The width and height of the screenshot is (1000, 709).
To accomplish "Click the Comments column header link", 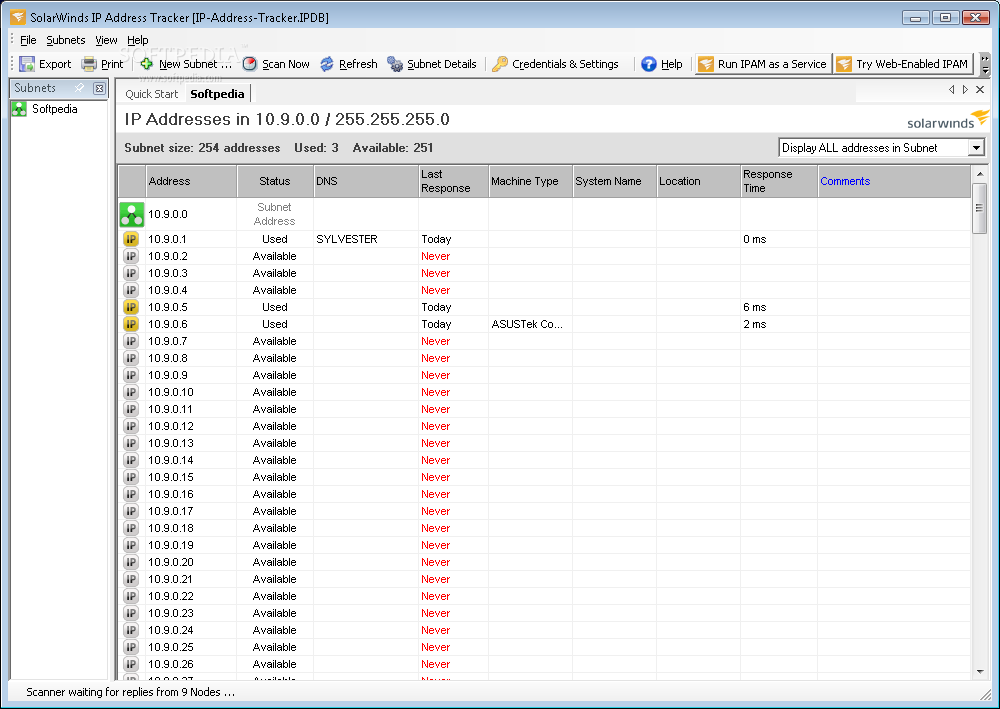I will click(x=845, y=181).
